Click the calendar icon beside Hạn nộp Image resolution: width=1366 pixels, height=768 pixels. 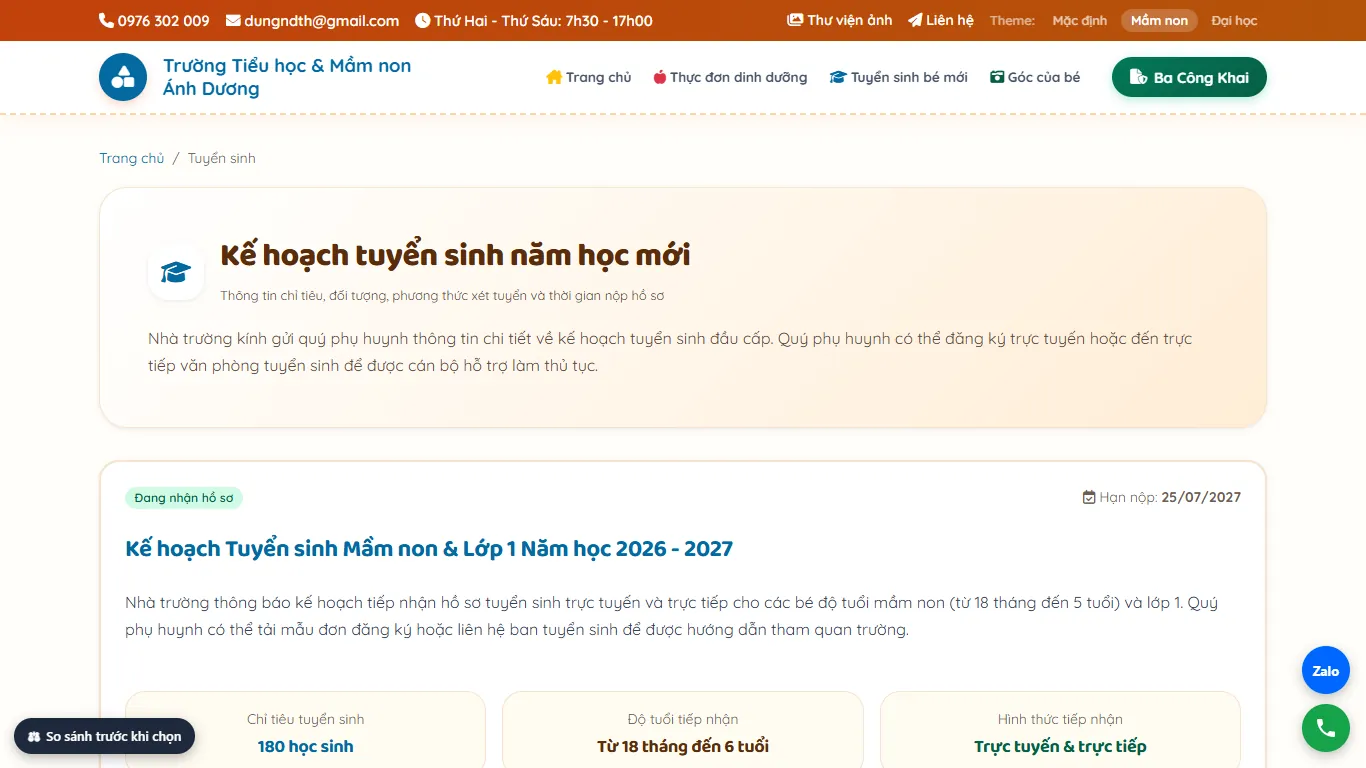coord(1089,497)
